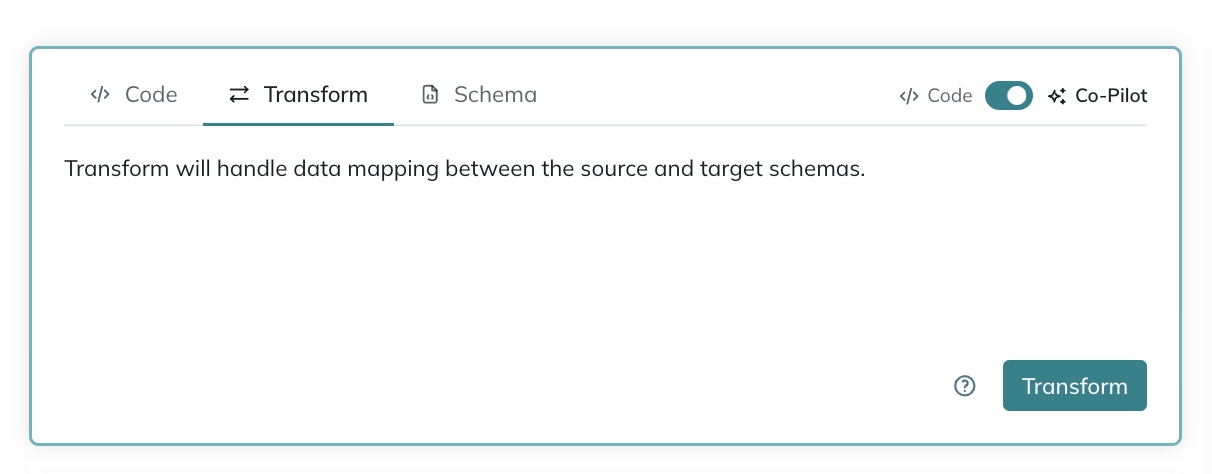
Task: Open help via the question mark icon
Action: 965,386
